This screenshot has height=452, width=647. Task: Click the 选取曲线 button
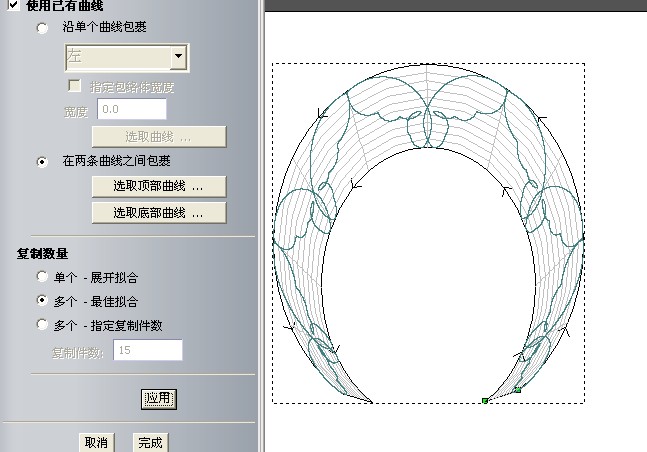tap(159, 137)
